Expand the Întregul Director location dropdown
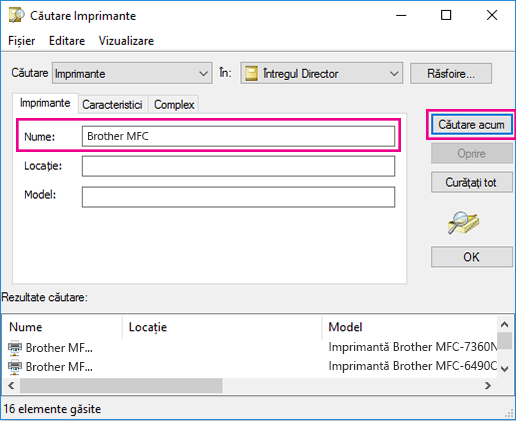 tap(322, 73)
